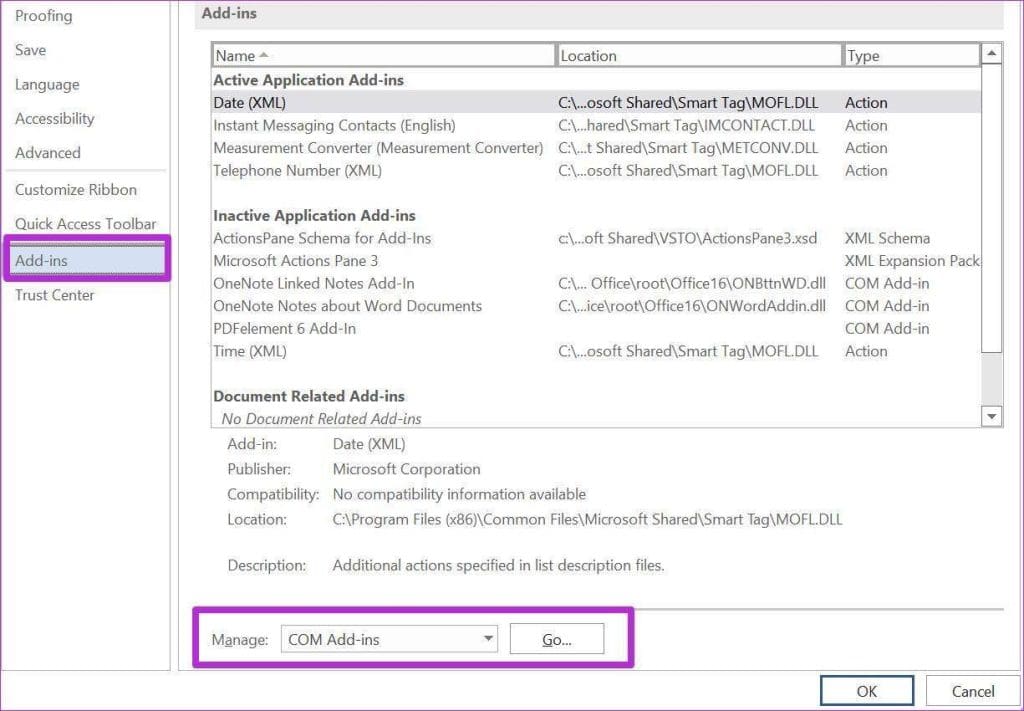Open the Trust Center page
This screenshot has width=1024, height=711.
(x=55, y=294)
